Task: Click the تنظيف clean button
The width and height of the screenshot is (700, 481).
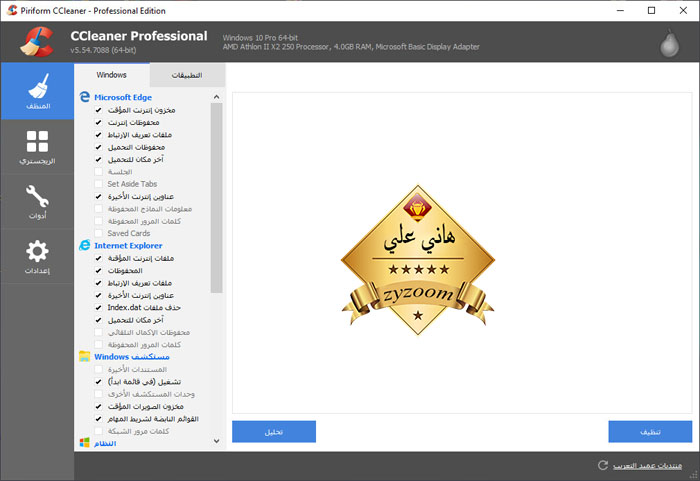Action: tap(650, 431)
